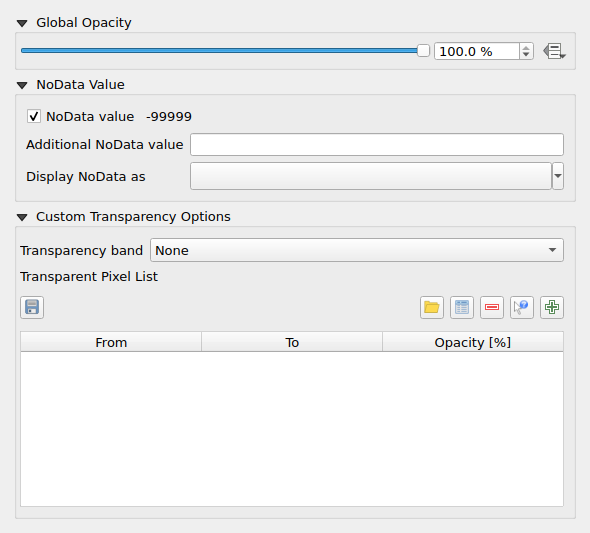
Task: Remove selected row with red minus icon
Action: click(492, 307)
